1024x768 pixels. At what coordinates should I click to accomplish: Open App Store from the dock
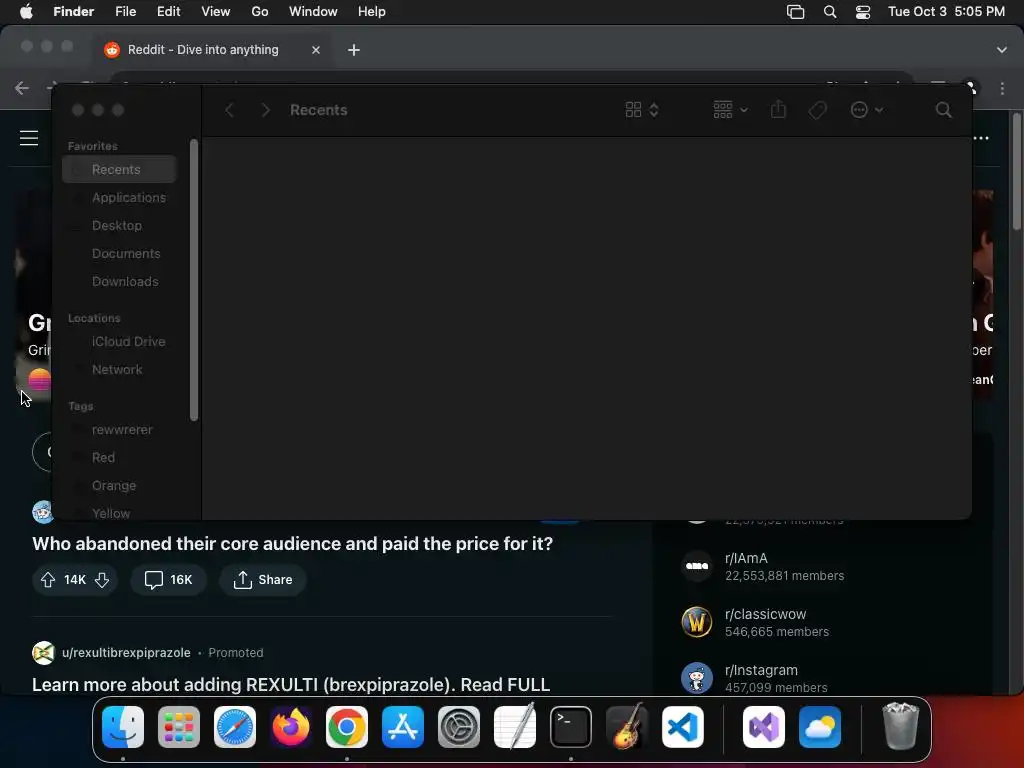(403, 727)
